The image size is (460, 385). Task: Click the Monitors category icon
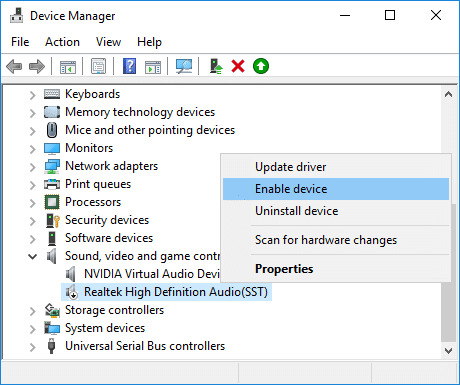(x=52, y=148)
